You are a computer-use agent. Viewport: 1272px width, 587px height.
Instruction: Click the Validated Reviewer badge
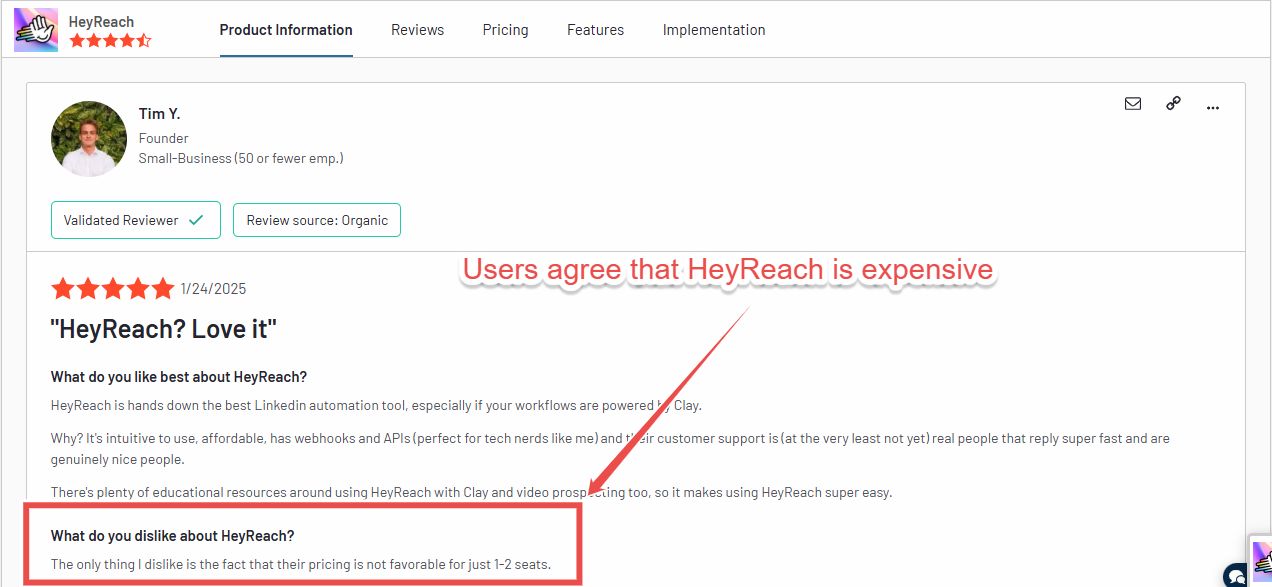[135, 220]
